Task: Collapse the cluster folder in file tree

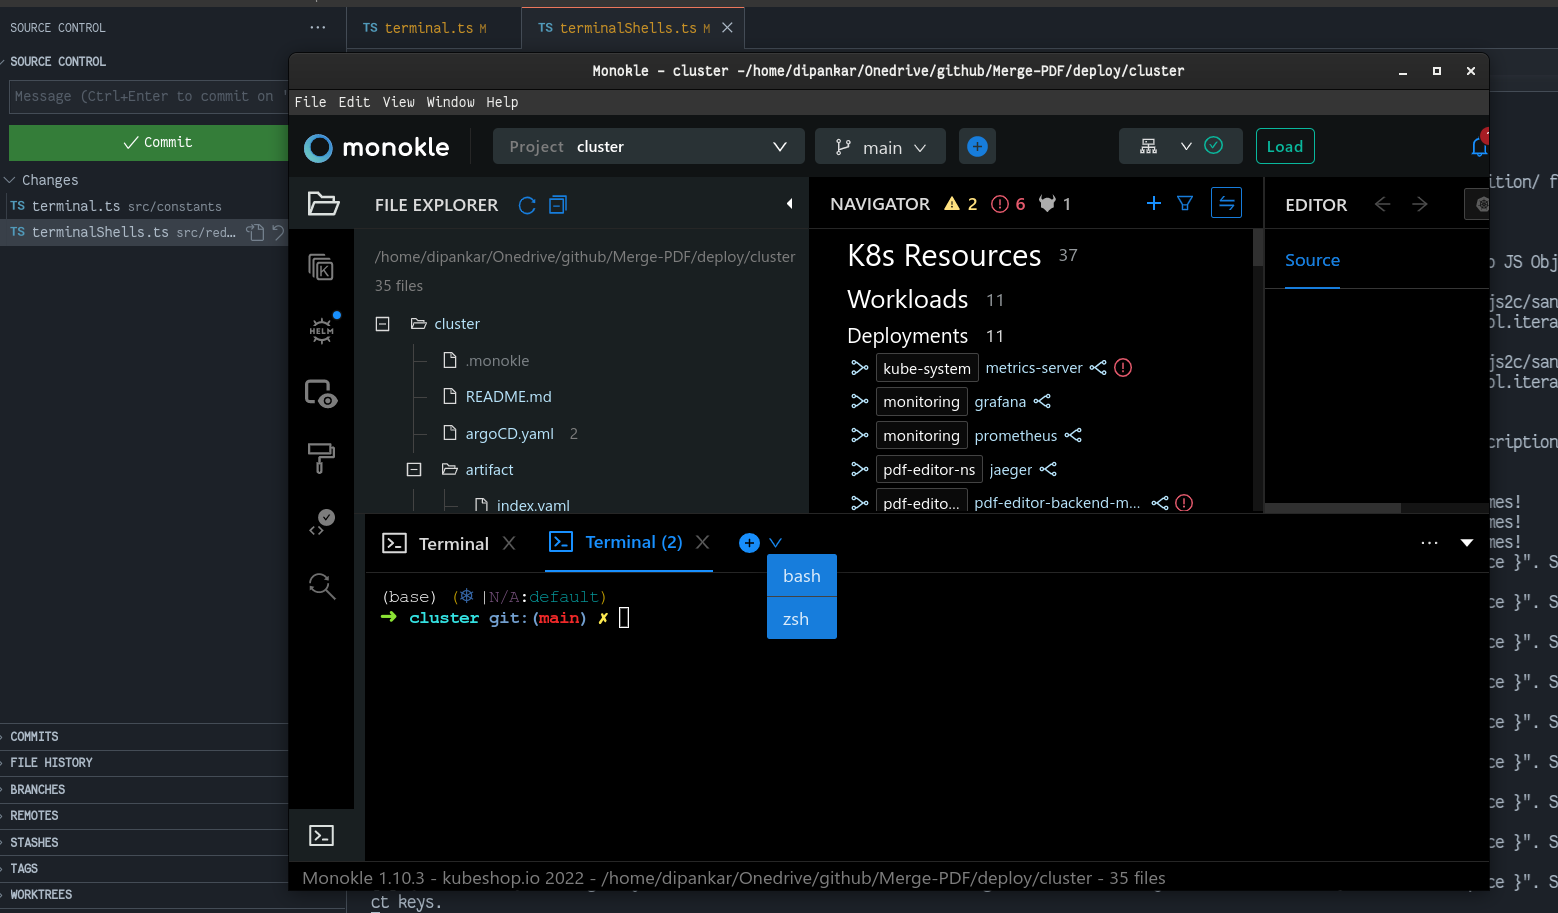Action: [x=382, y=324]
